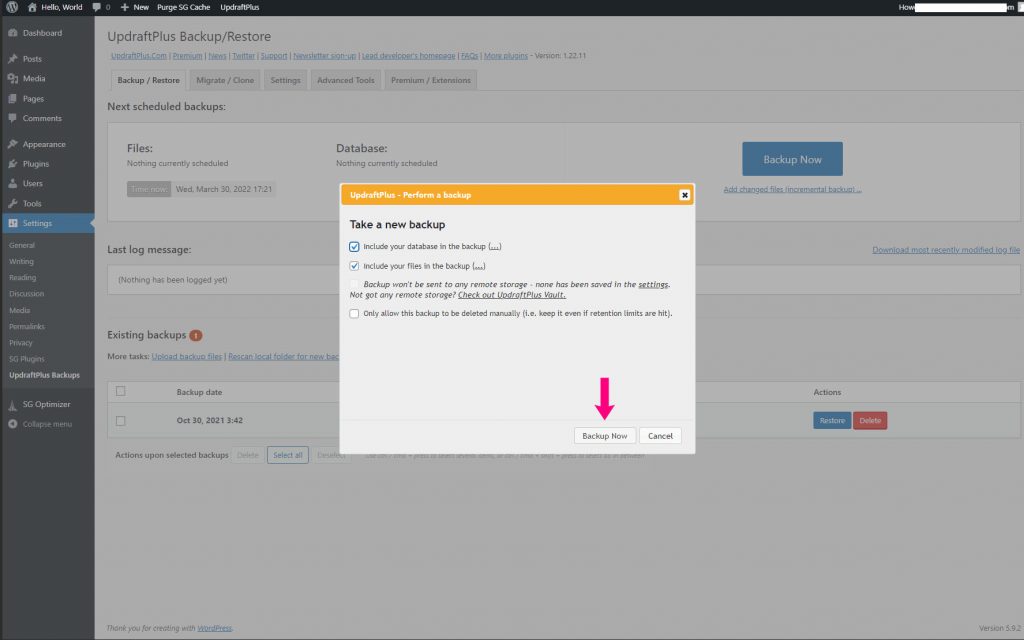Click the Appearance brush icon
Viewport: 1024px width, 640px height.
[x=12, y=144]
